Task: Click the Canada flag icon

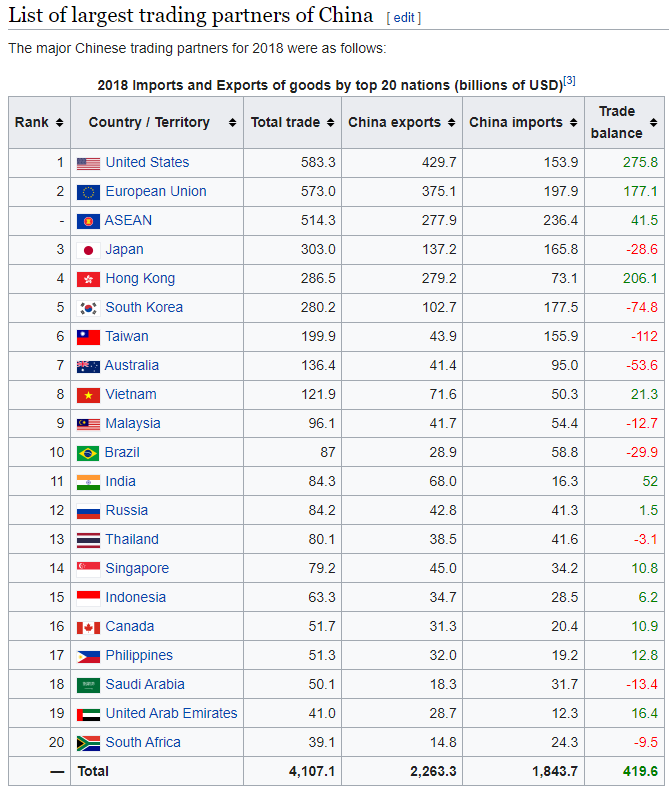Action: point(88,627)
